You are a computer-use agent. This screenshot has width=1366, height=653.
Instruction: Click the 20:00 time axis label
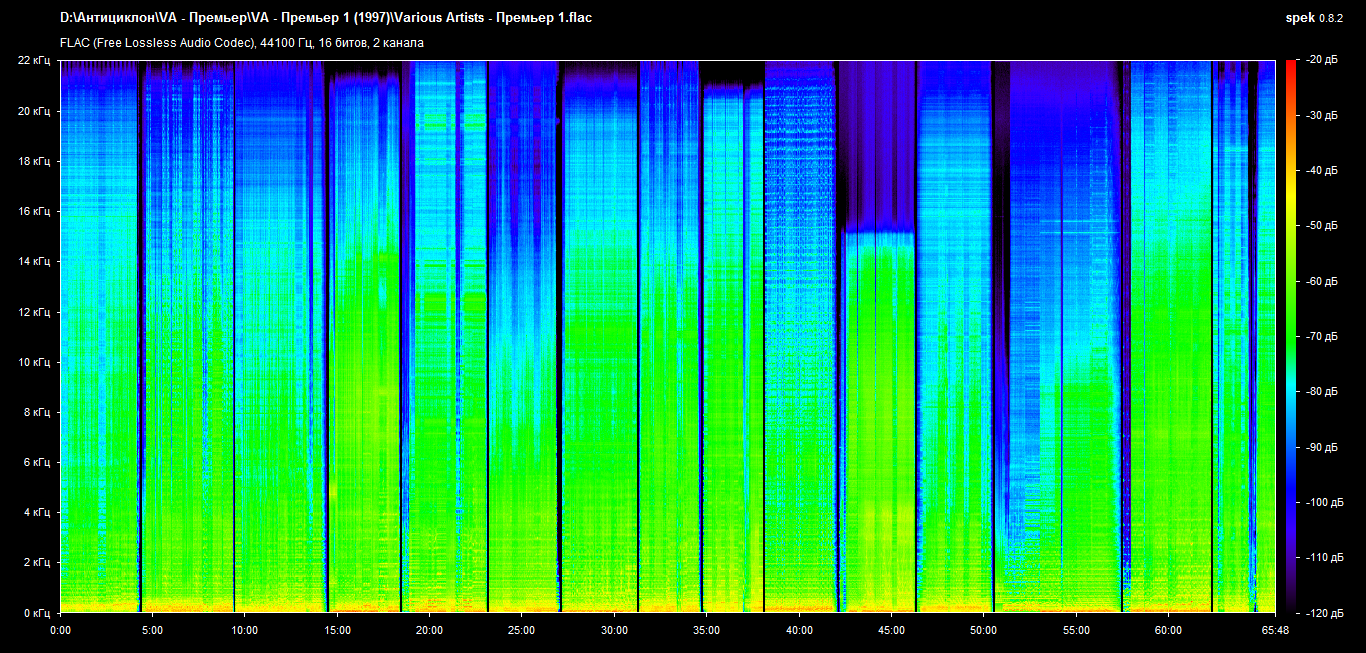[429, 630]
